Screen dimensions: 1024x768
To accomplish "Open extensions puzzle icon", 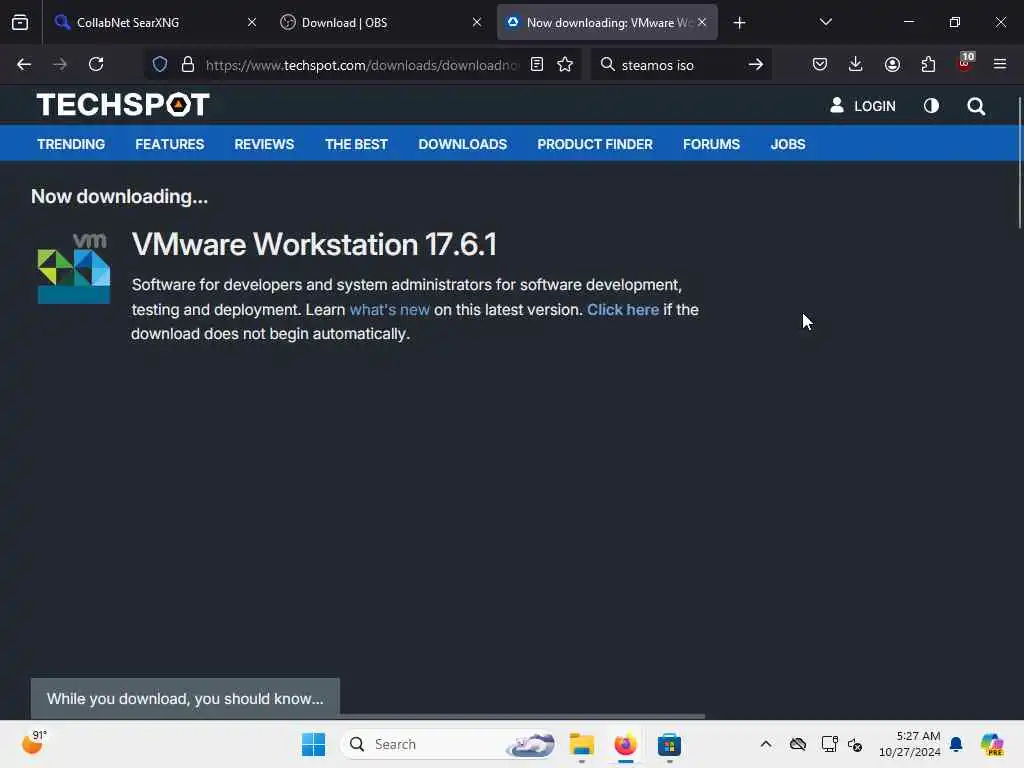I will click(929, 65).
